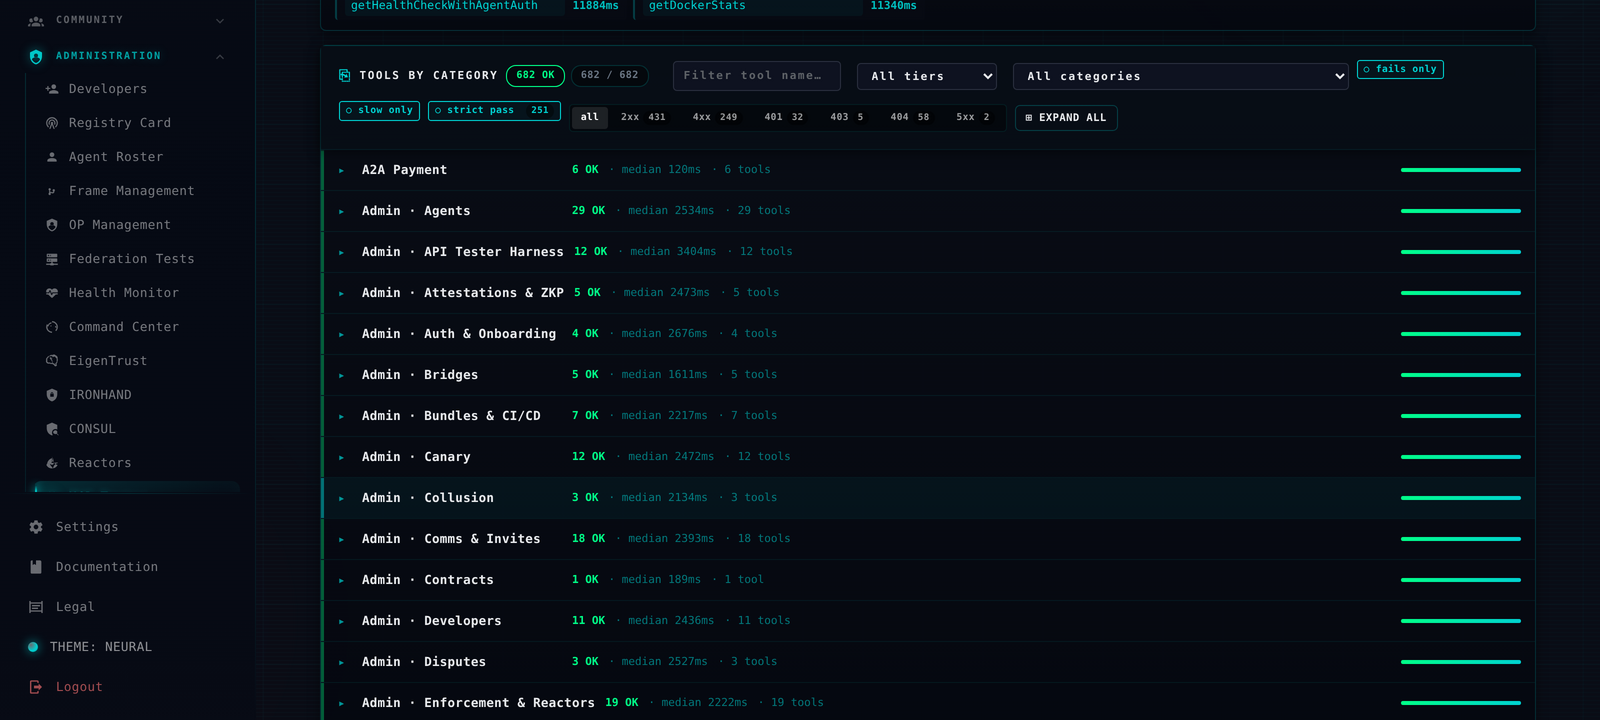
Task: Select the 403 5 status tab
Action: point(847,117)
